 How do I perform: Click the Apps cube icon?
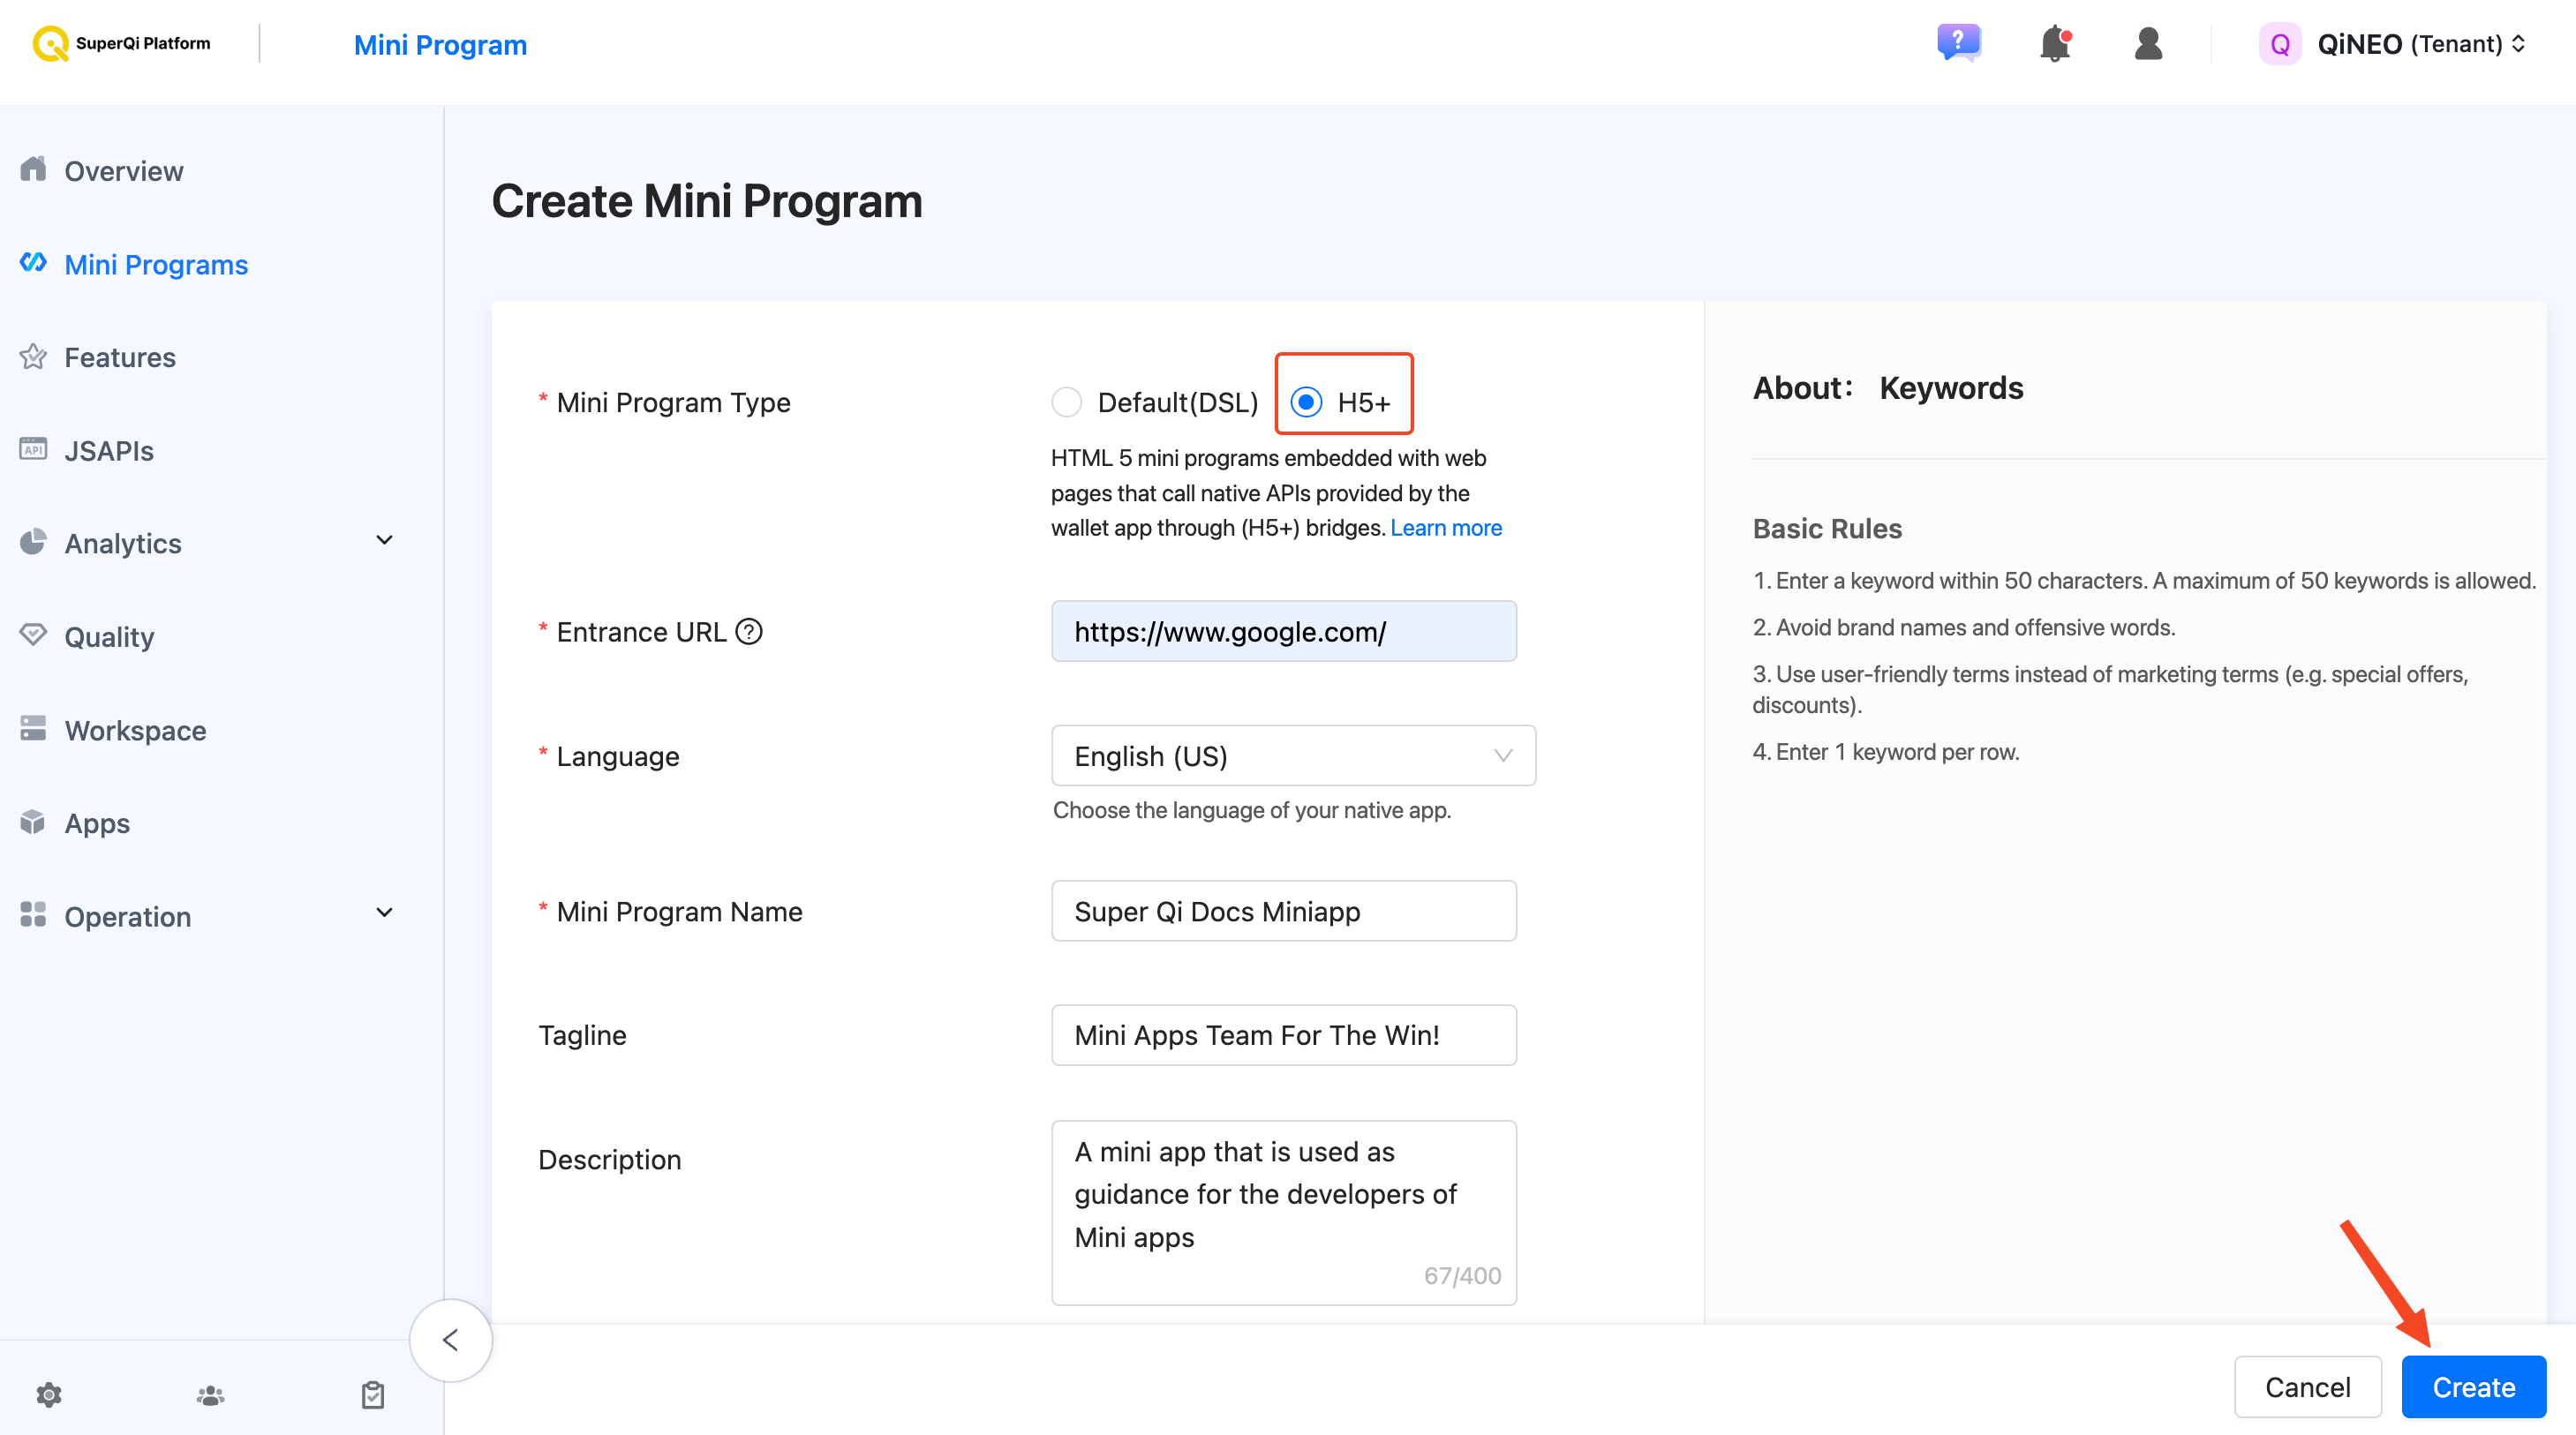coord(33,822)
